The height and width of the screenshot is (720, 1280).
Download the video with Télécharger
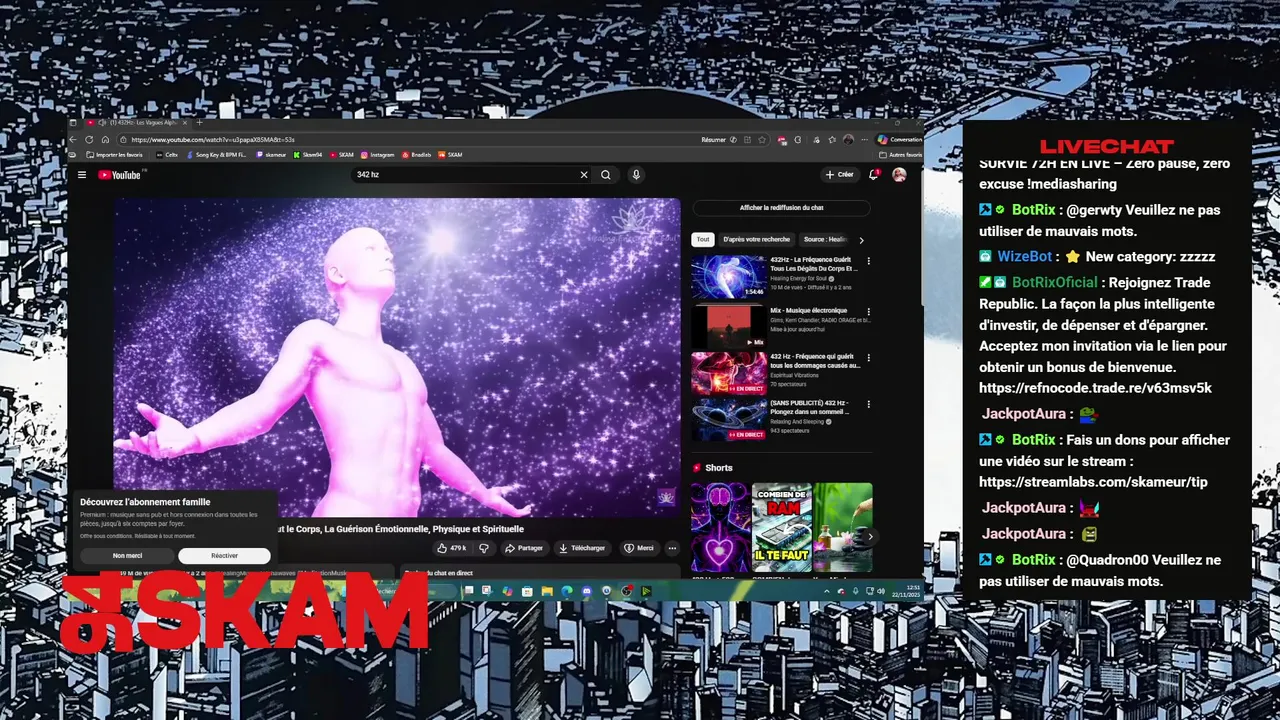(582, 548)
